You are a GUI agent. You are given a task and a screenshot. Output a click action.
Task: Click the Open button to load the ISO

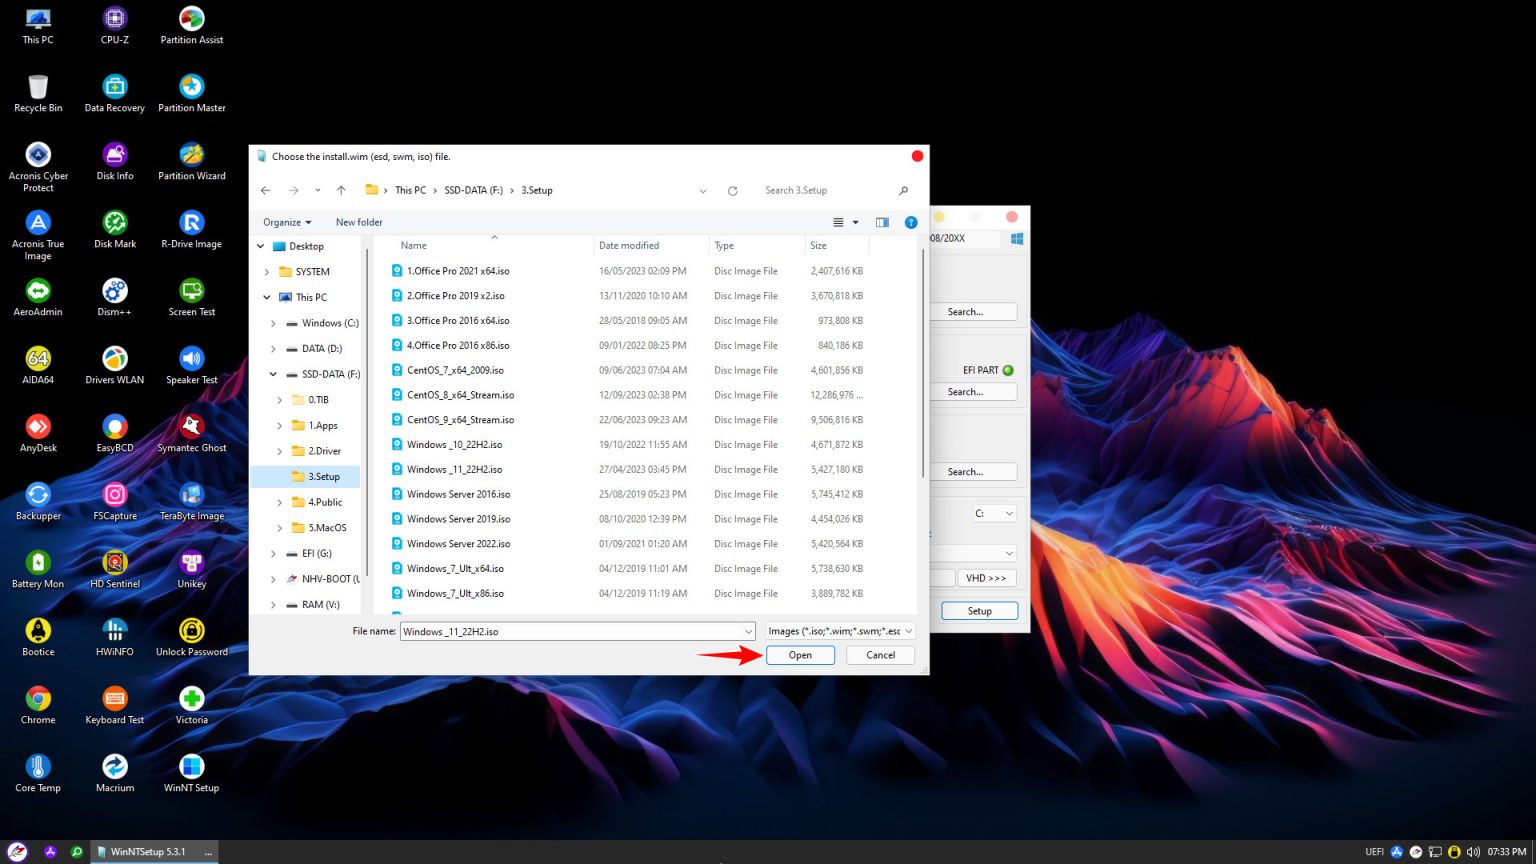click(800, 655)
